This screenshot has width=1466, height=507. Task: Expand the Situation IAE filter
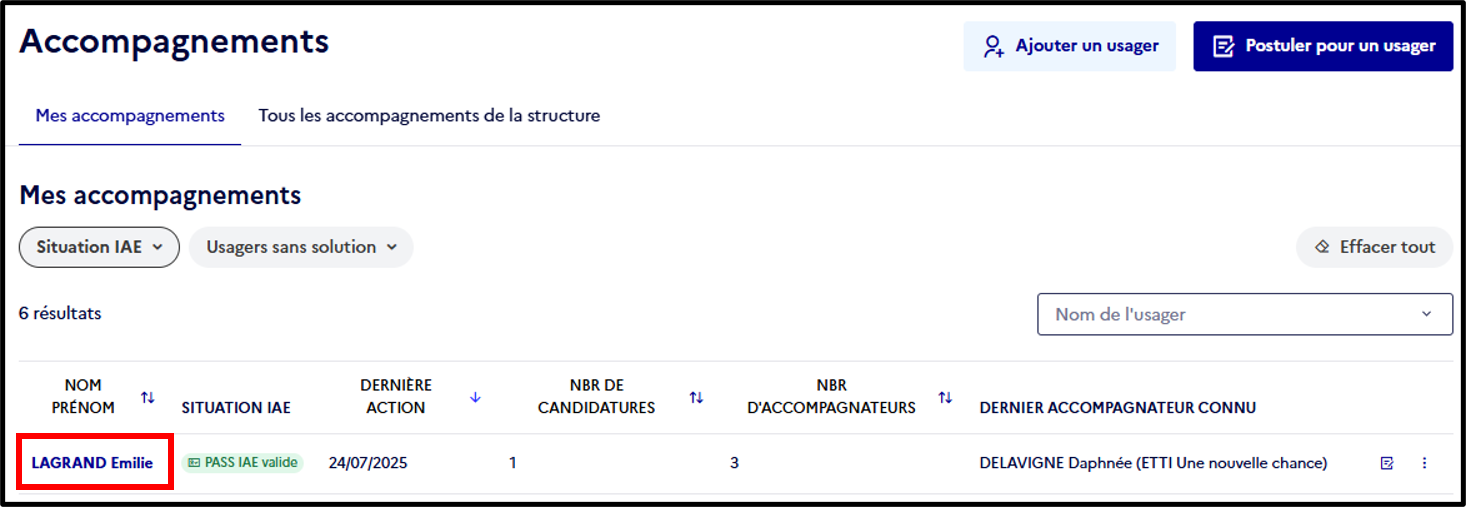point(99,247)
